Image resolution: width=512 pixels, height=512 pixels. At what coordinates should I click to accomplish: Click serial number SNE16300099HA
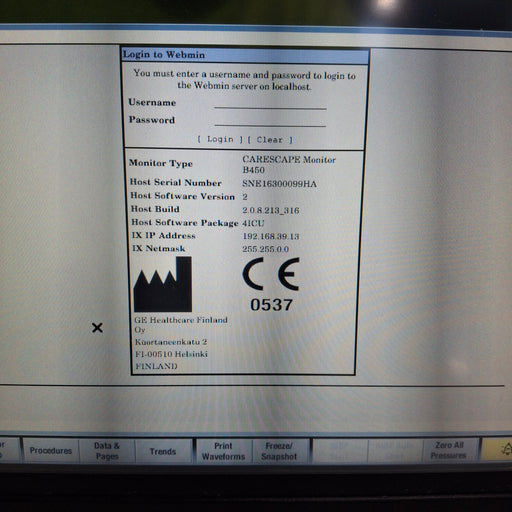(x=279, y=184)
